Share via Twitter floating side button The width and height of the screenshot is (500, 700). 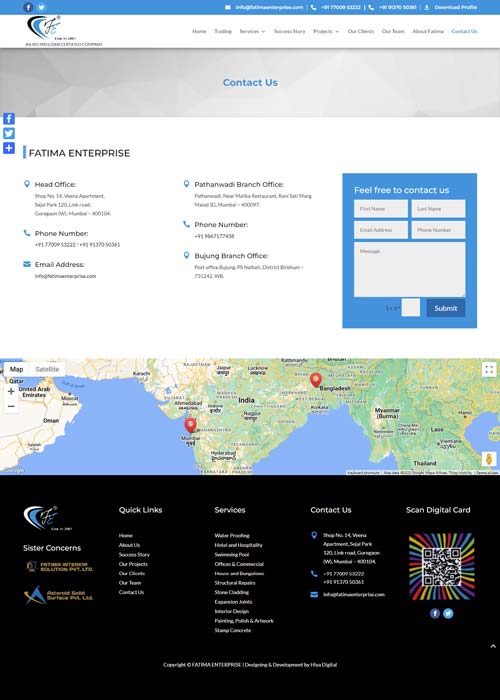pos(9,133)
